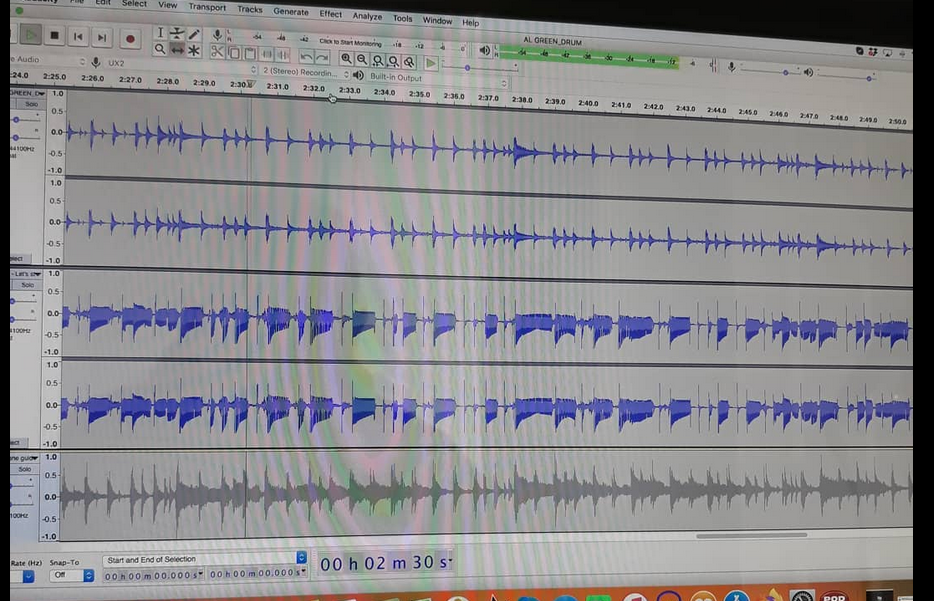
Task: Click the Paste clipboard icon
Action: pyautogui.click(x=250, y=54)
